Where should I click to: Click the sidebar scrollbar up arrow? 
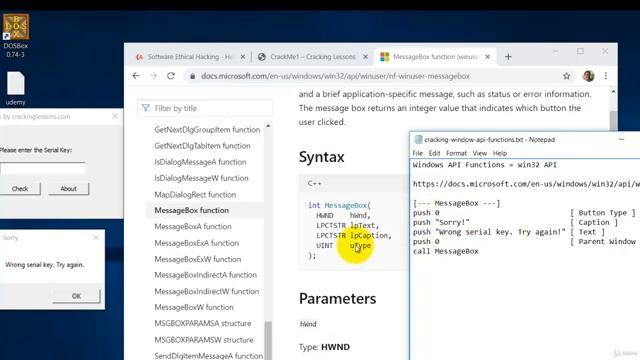coord(268,126)
